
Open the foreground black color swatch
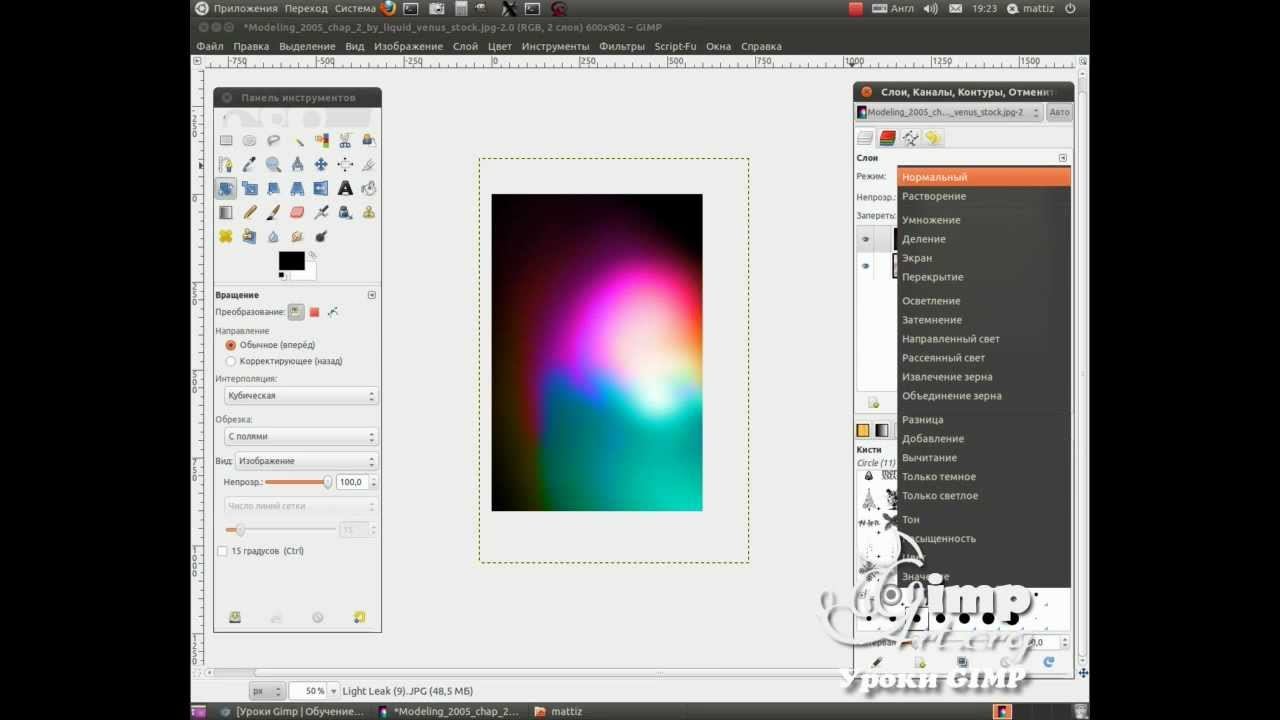click(291, 261)
